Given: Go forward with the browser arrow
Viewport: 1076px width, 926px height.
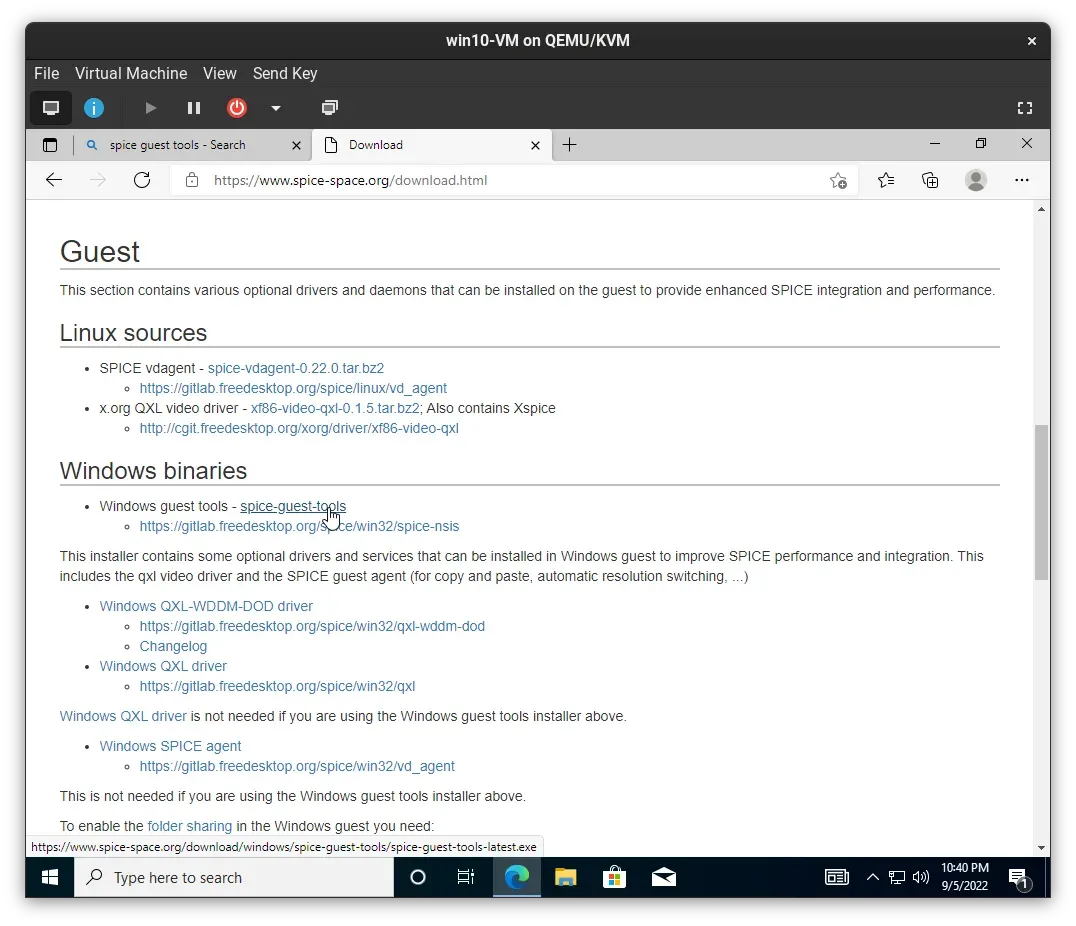Looking at the screenshot, I should 98,180.
